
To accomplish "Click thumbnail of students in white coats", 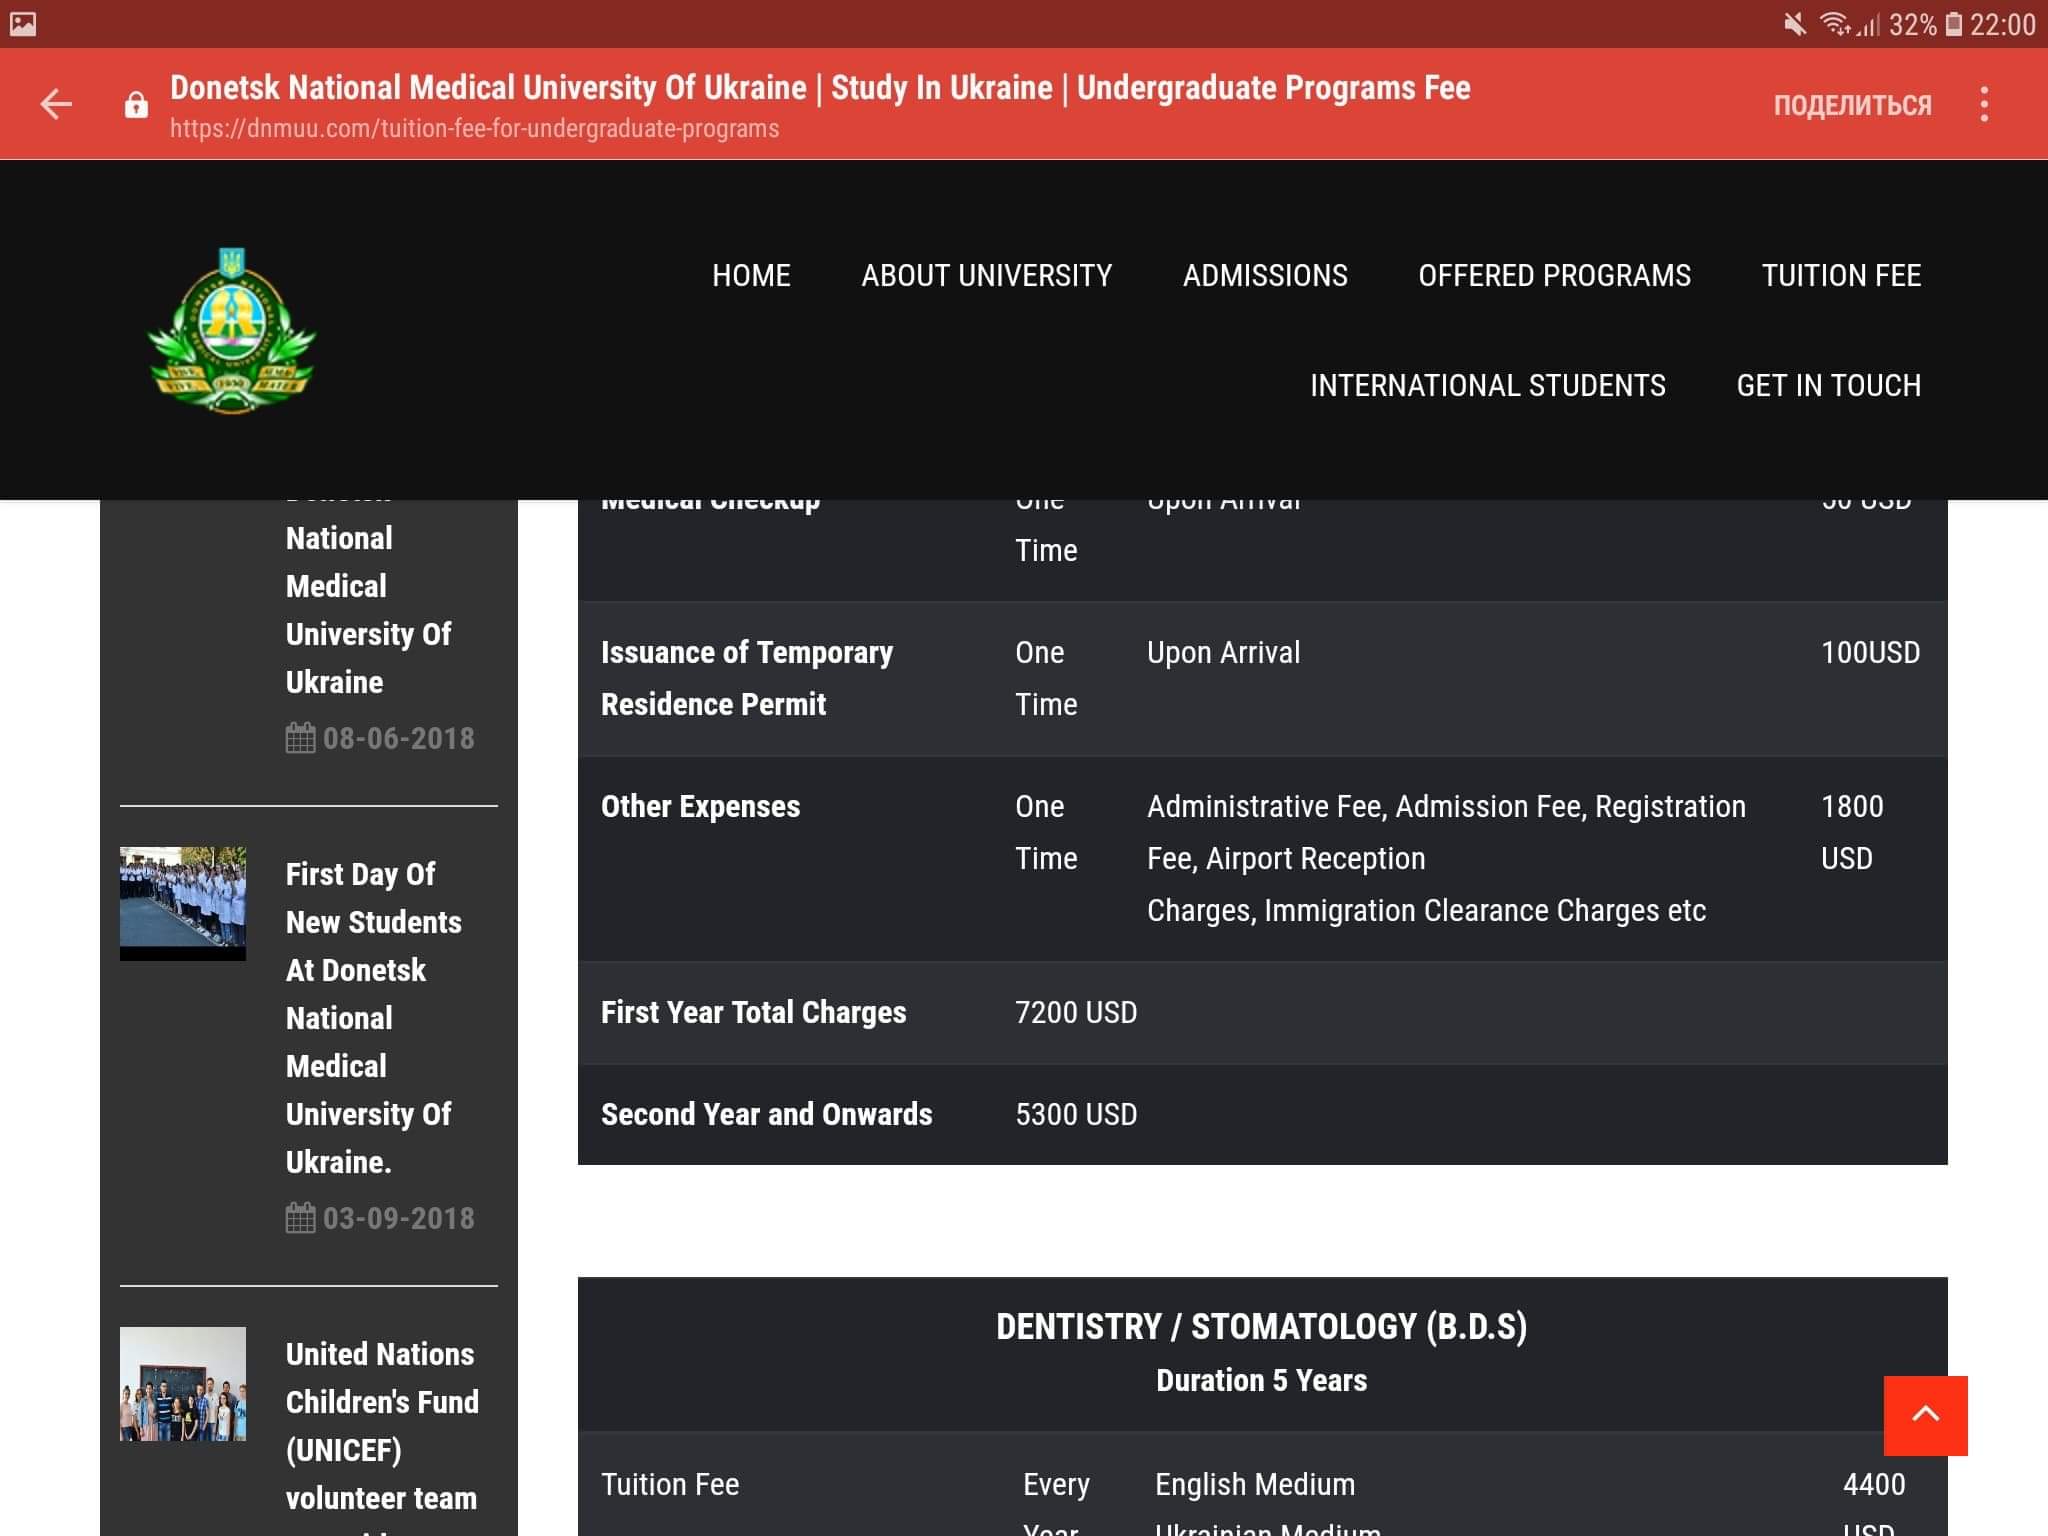I will pyautogui.click(x=183, y=904).
